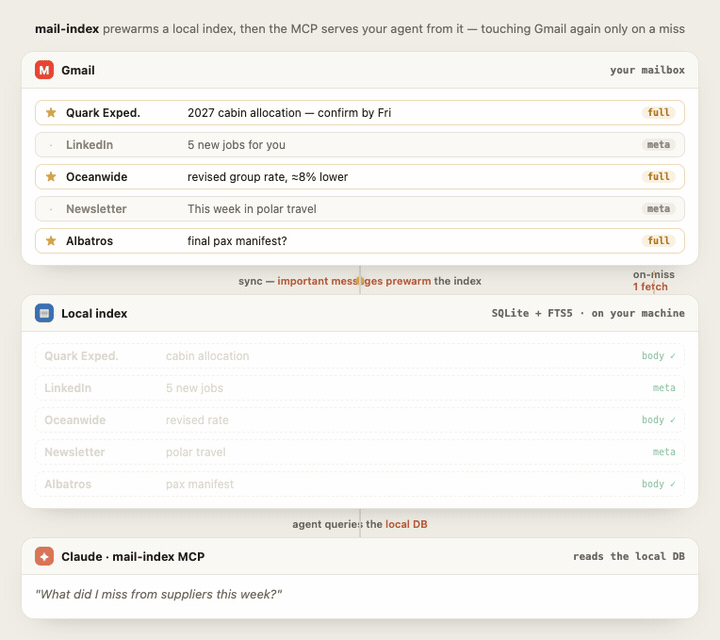Screen dimensions: 720x640
Task: Click the 'Newsletter' sender name in Gmail
Action: click(x=96, y=209)
